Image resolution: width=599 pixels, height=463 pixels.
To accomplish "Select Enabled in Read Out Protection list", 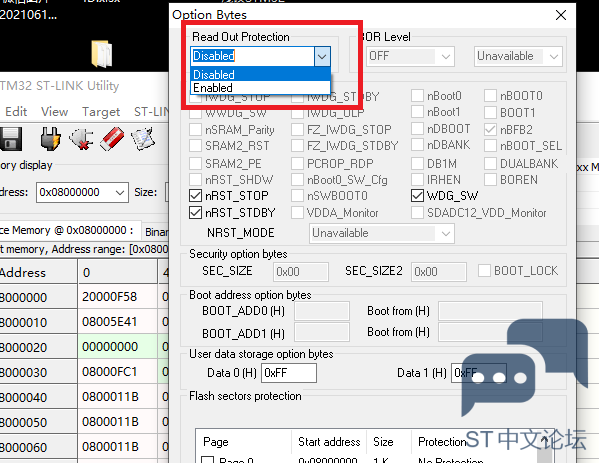I will pyautogui.click(x=260, y=88).
